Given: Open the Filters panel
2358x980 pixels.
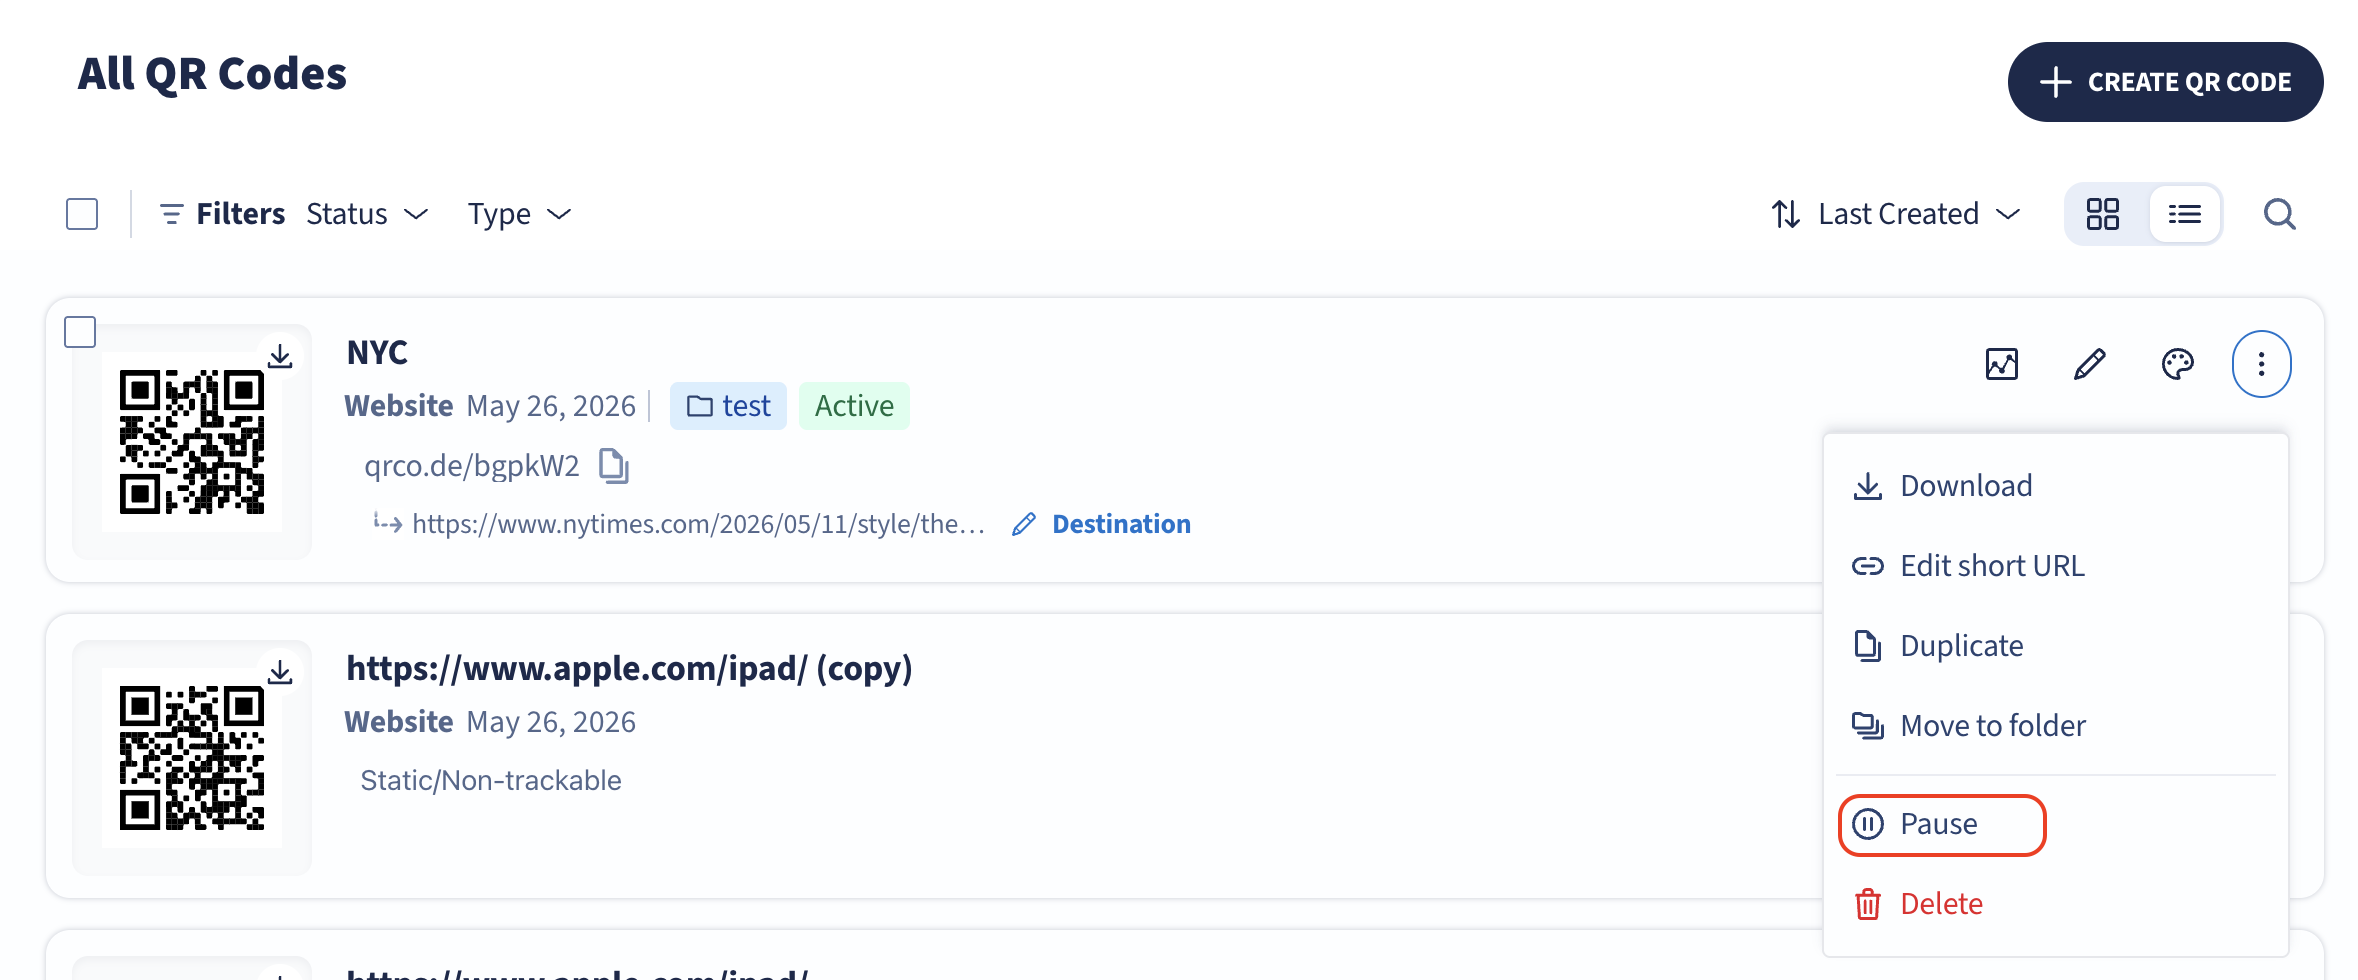Looking at the screenshot, I should pos(222,214).
